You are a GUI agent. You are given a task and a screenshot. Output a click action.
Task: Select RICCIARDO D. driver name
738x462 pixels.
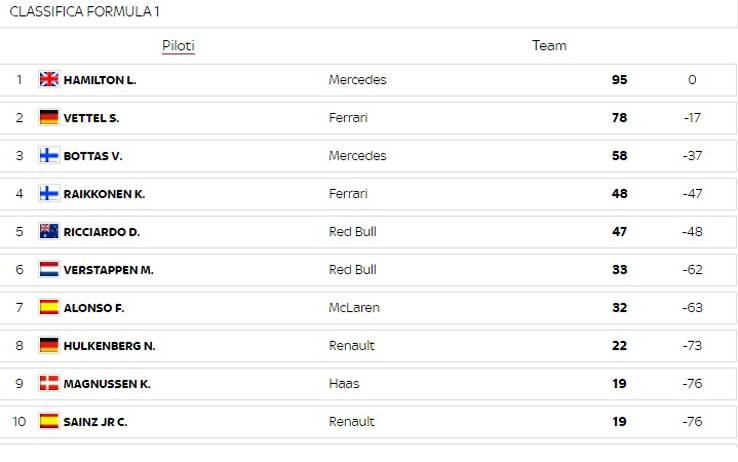[x=101, y=232]
